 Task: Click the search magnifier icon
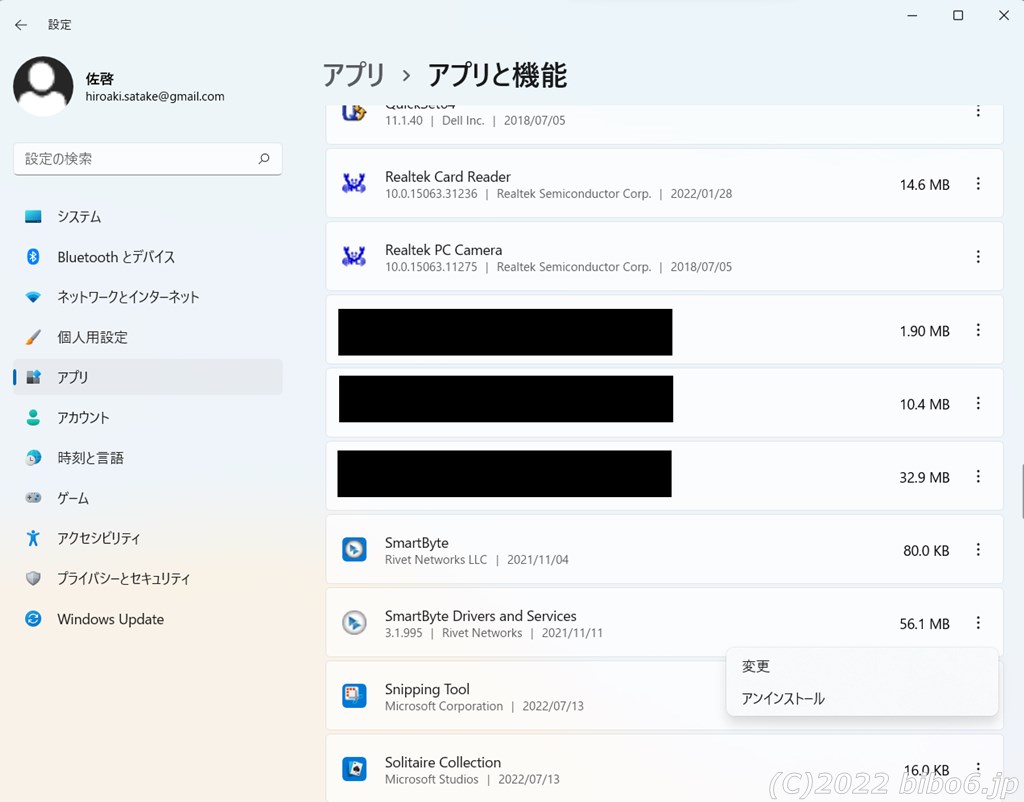tap(264, 159)
